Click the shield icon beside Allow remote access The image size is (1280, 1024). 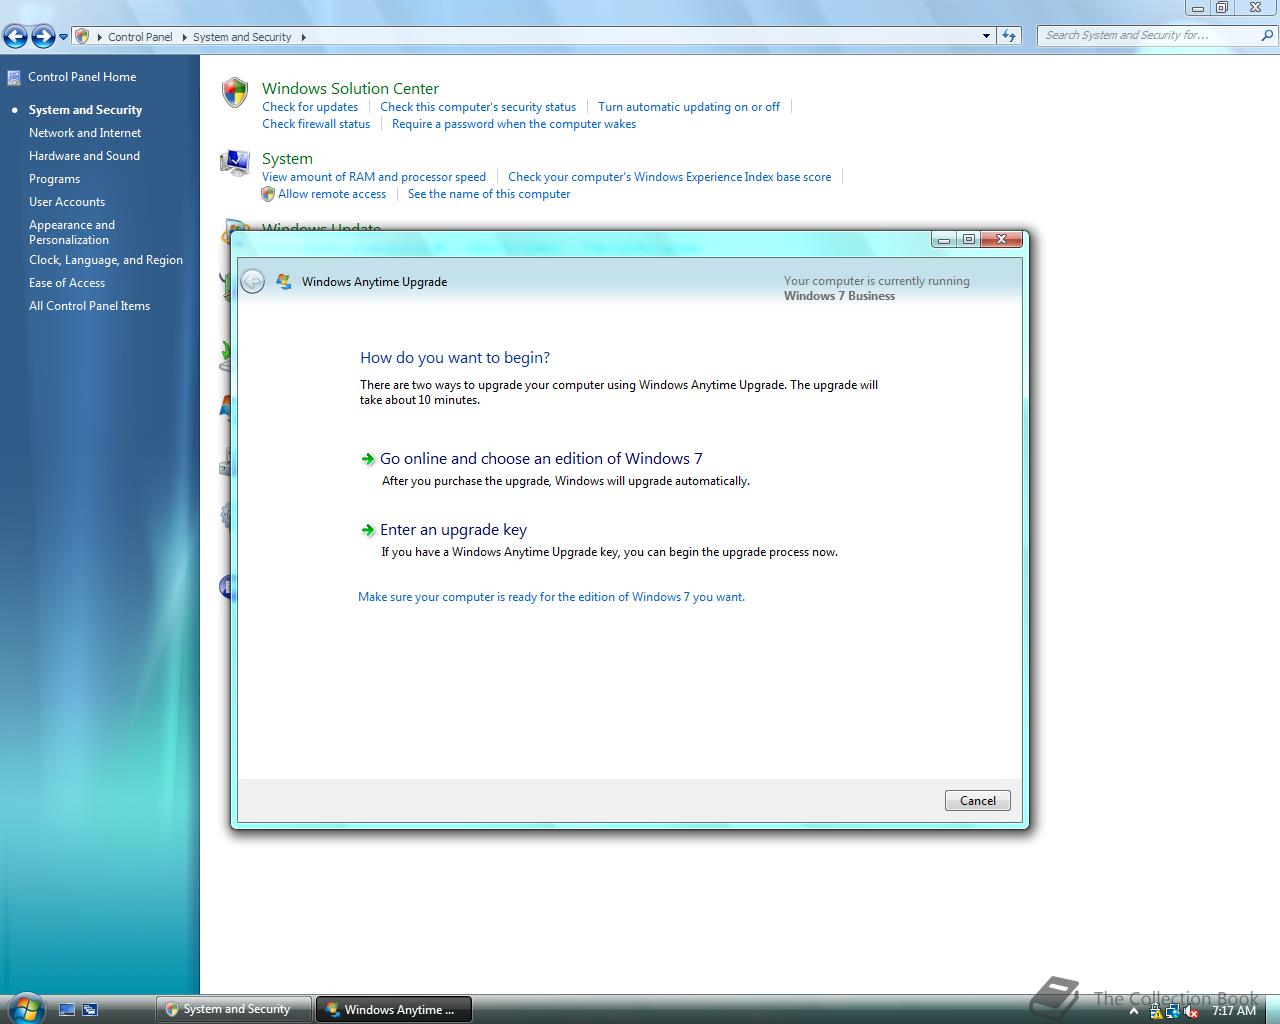pos(268,193)
